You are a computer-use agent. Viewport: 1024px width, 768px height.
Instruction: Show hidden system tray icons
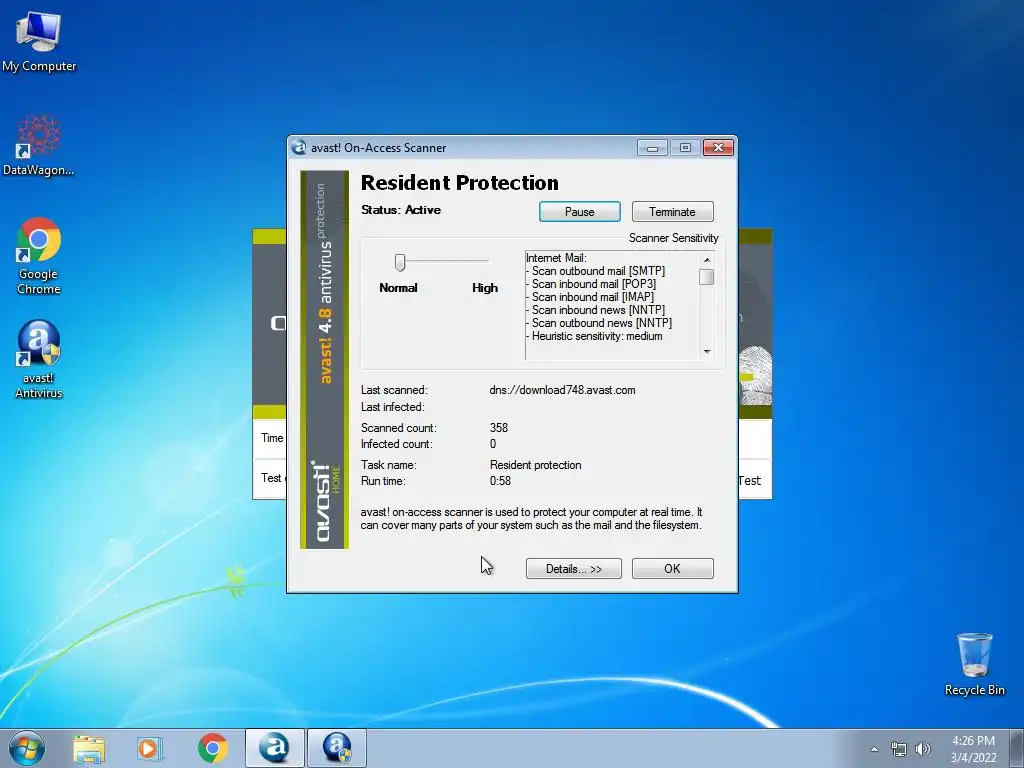click(874, 749)
